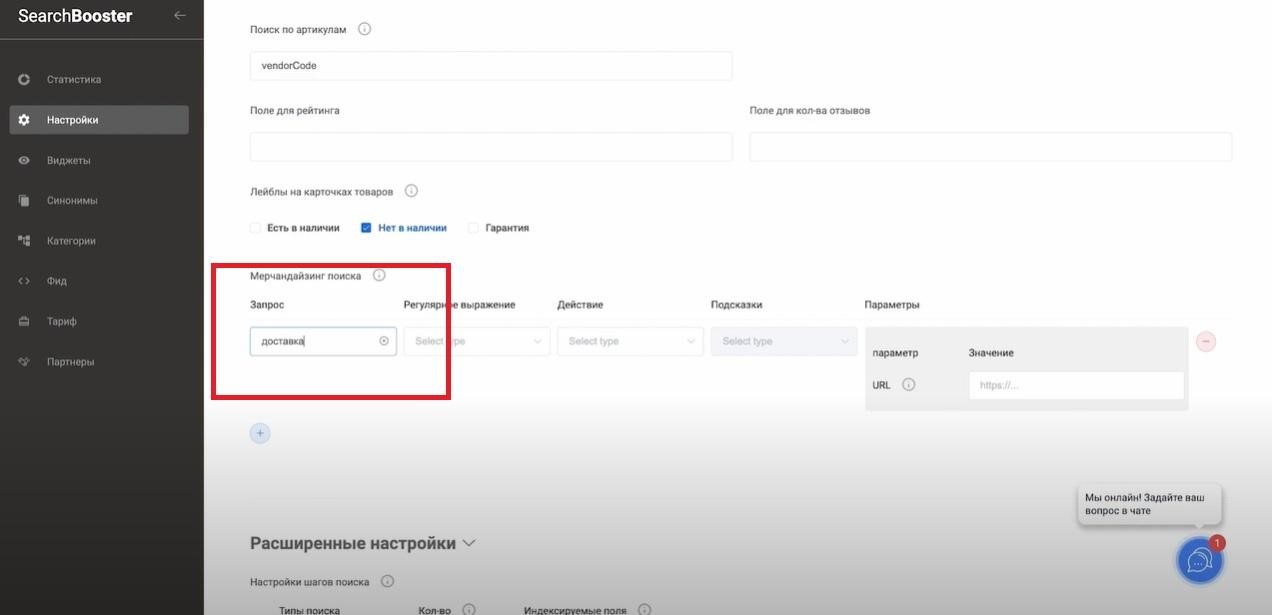Go to Статистика in the sidebar

point(73,79)
